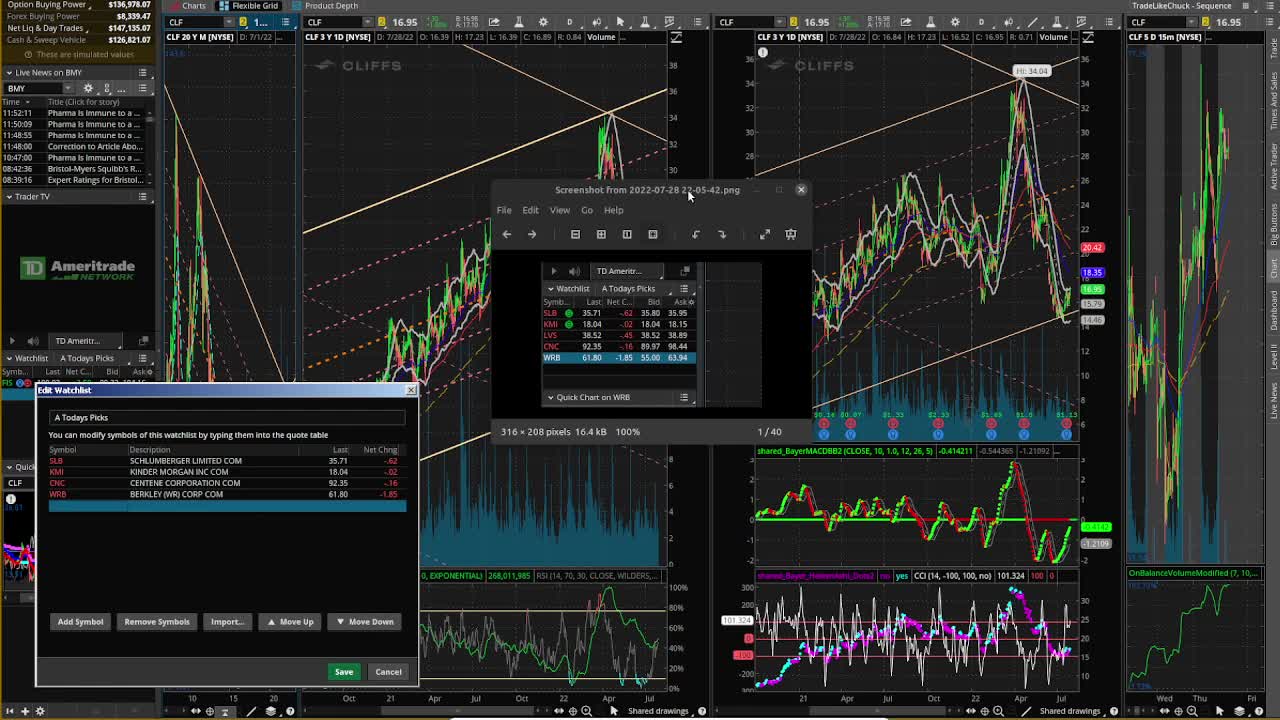This screenshot has width=1280, height=720.
Task: Open Help menu in image viewer
Action: (x=613, y=210)
